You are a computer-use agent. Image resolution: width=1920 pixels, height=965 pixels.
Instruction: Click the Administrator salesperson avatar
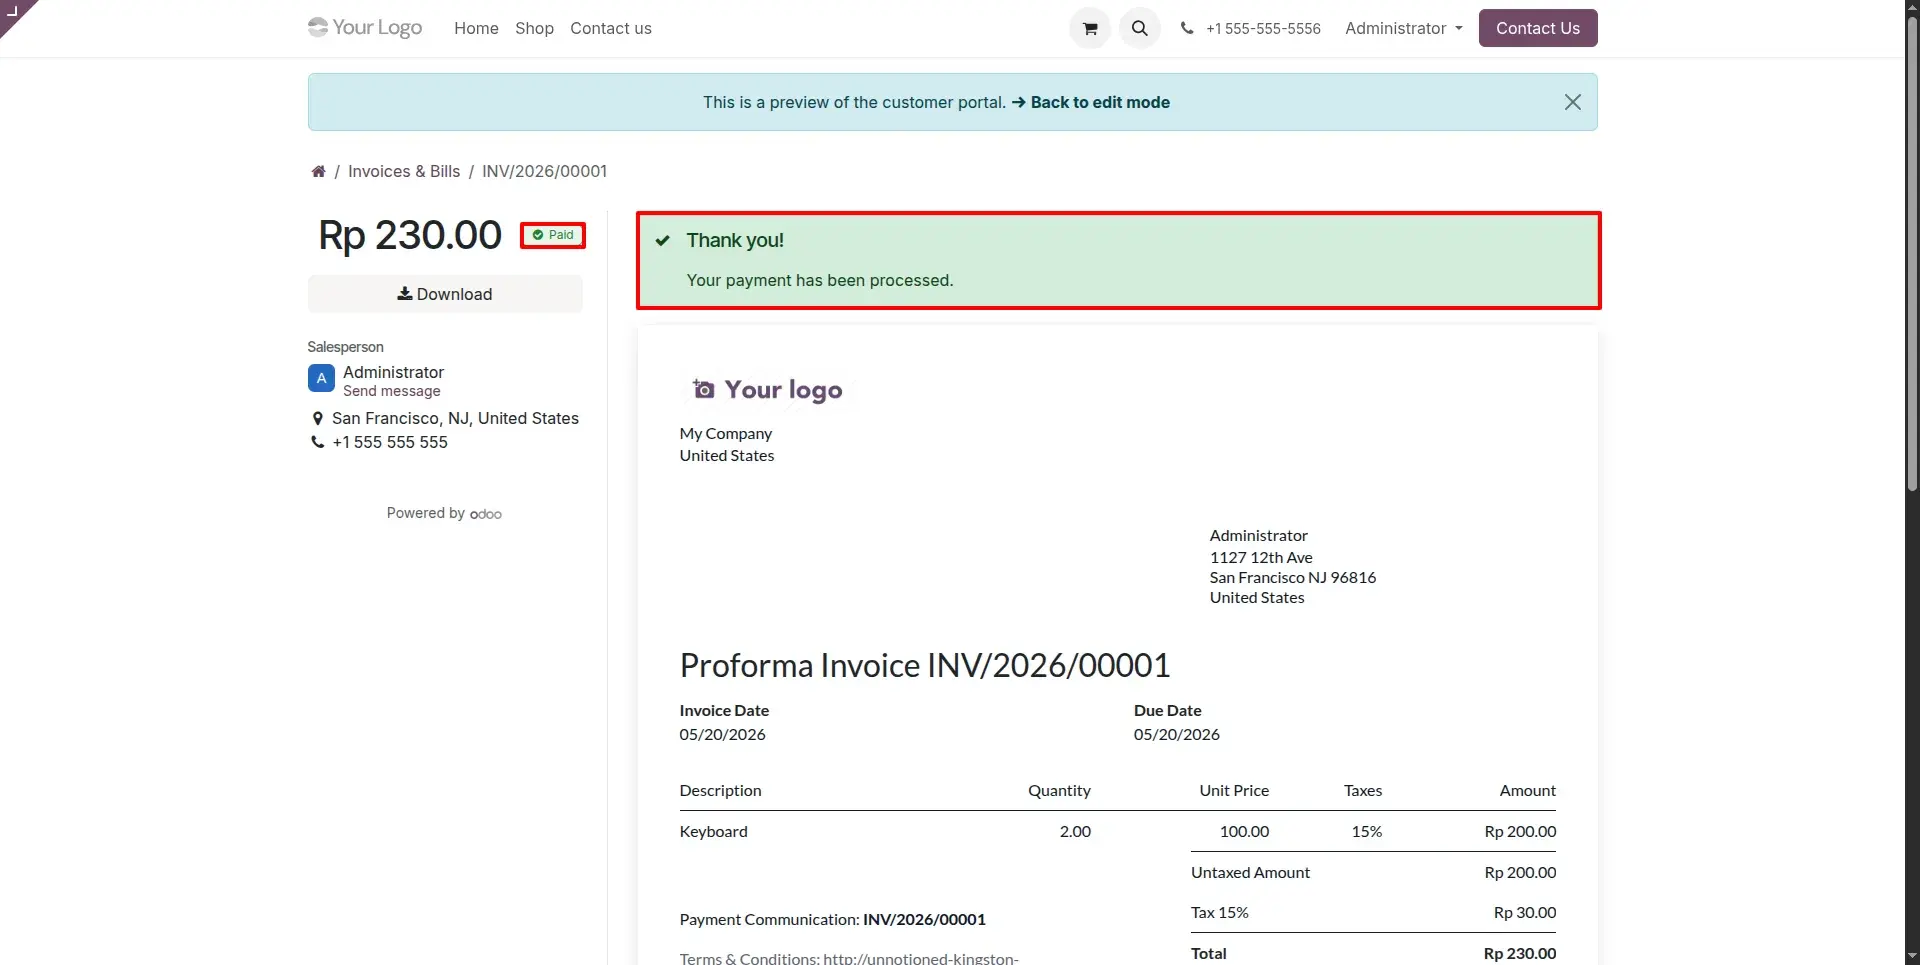tap(321, 379)
